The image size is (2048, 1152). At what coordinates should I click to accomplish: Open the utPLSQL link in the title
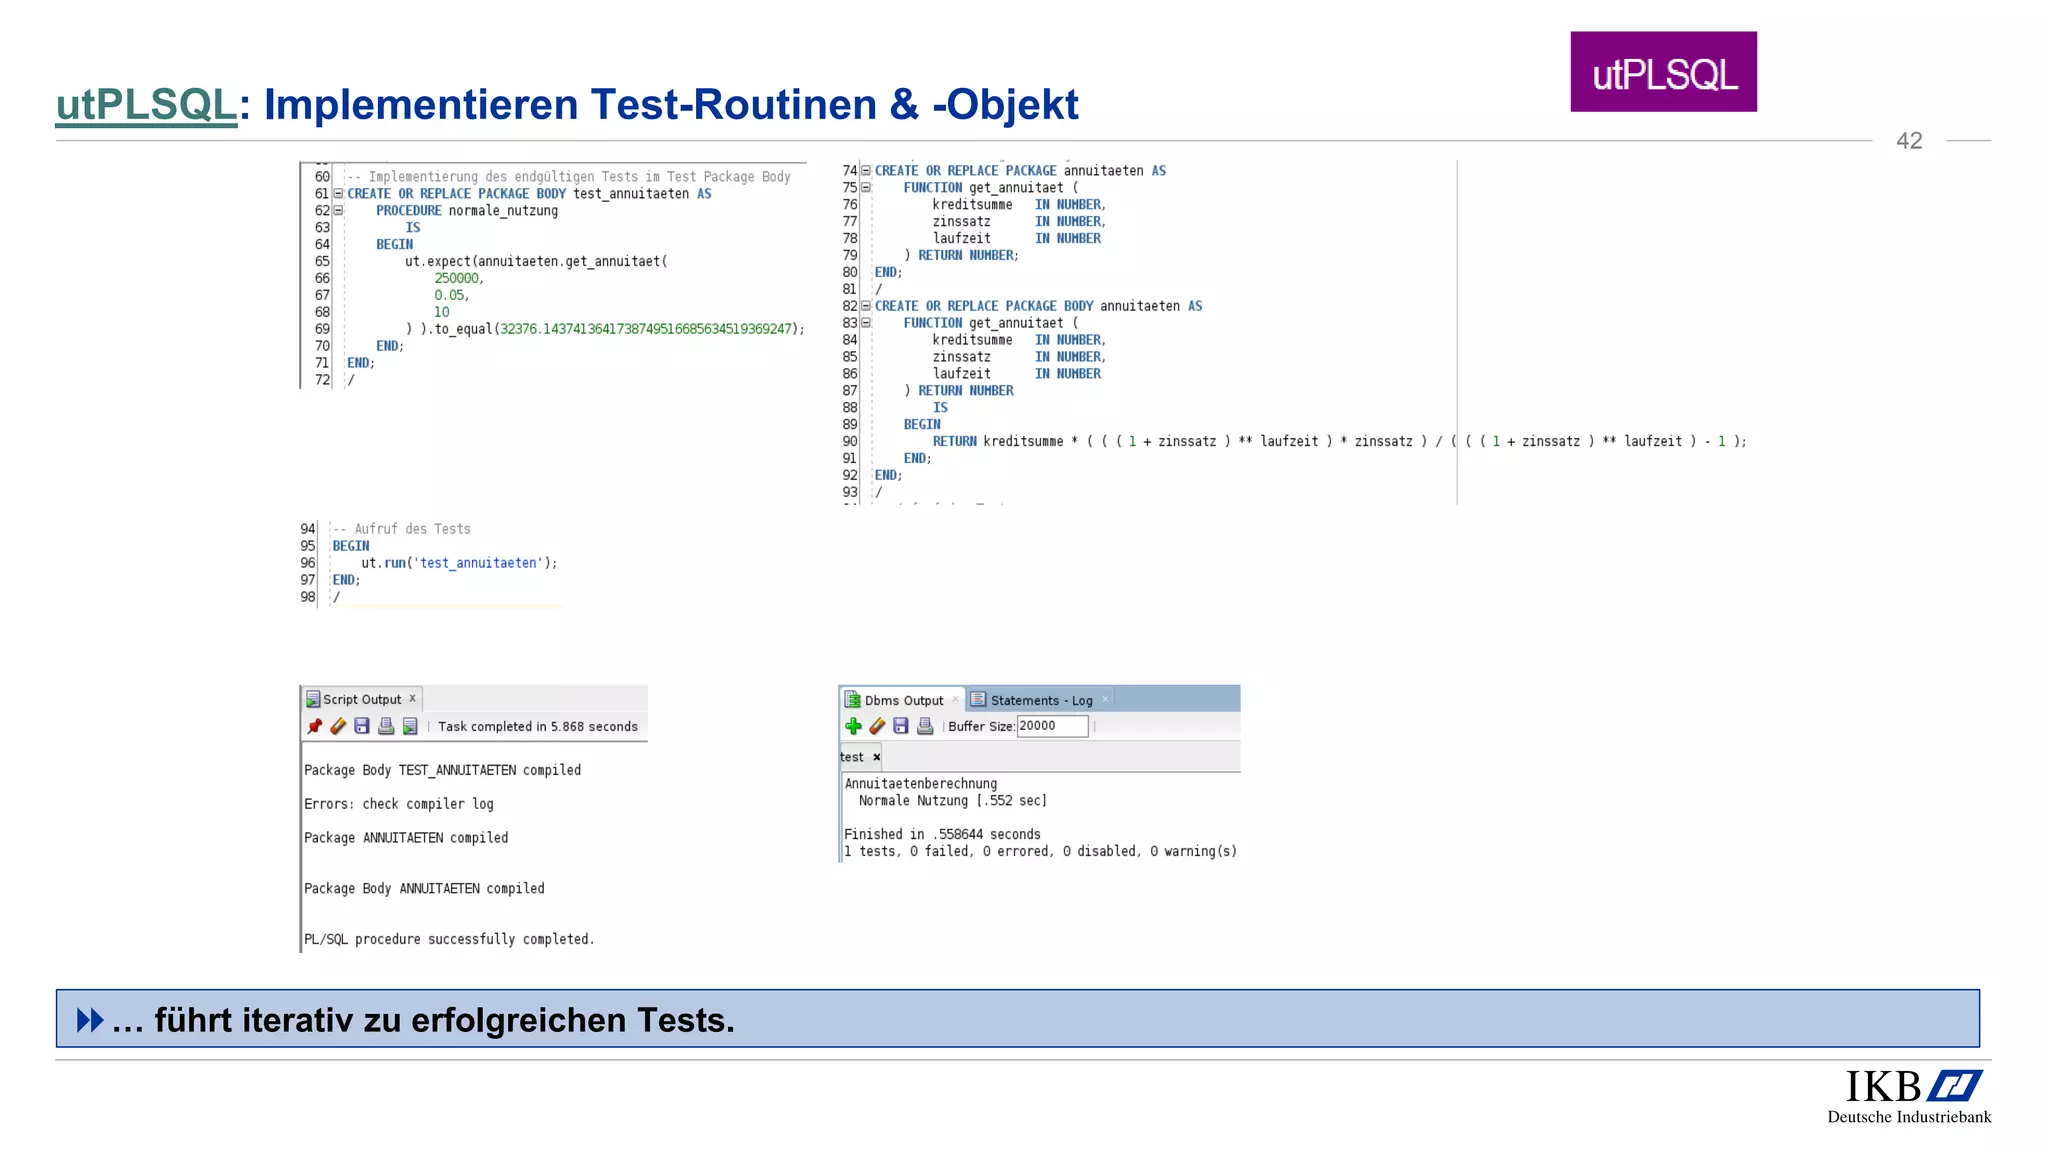tap(146, 105)
